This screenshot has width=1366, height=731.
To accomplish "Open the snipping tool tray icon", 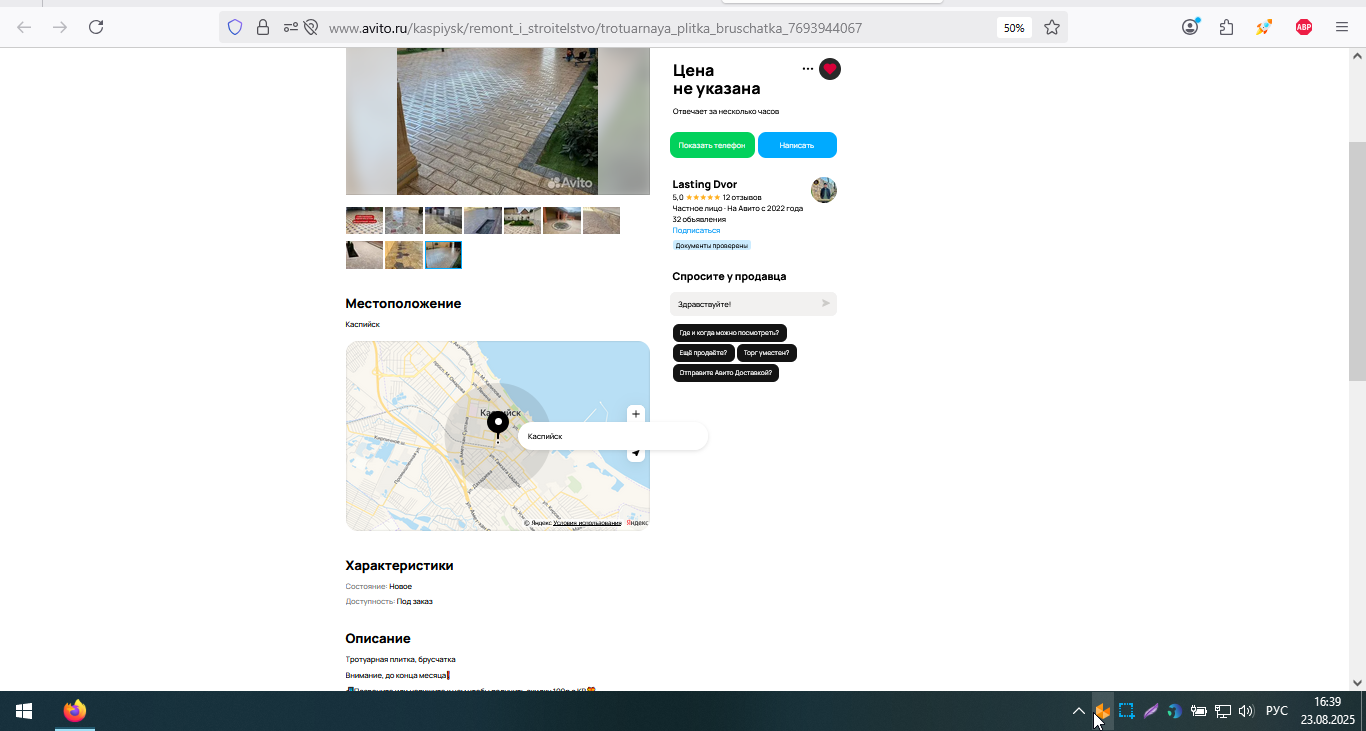I will tap(1126, 711).
